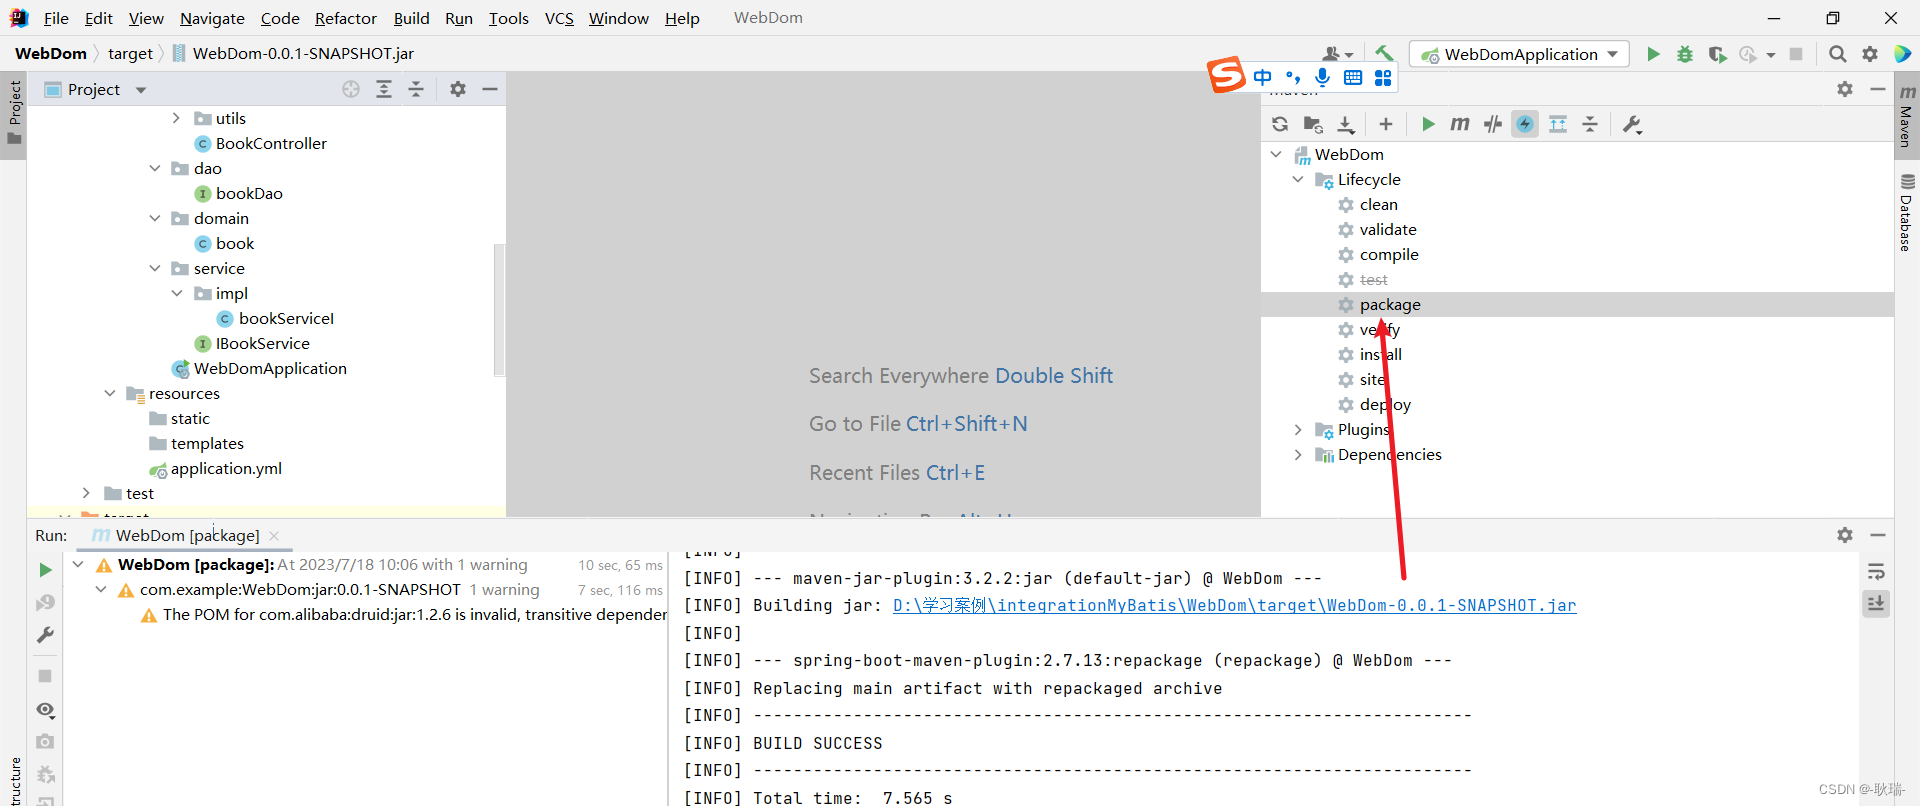Toggle eye view options in Run panel
The image size is (1920, 806).
pos(45,710)
